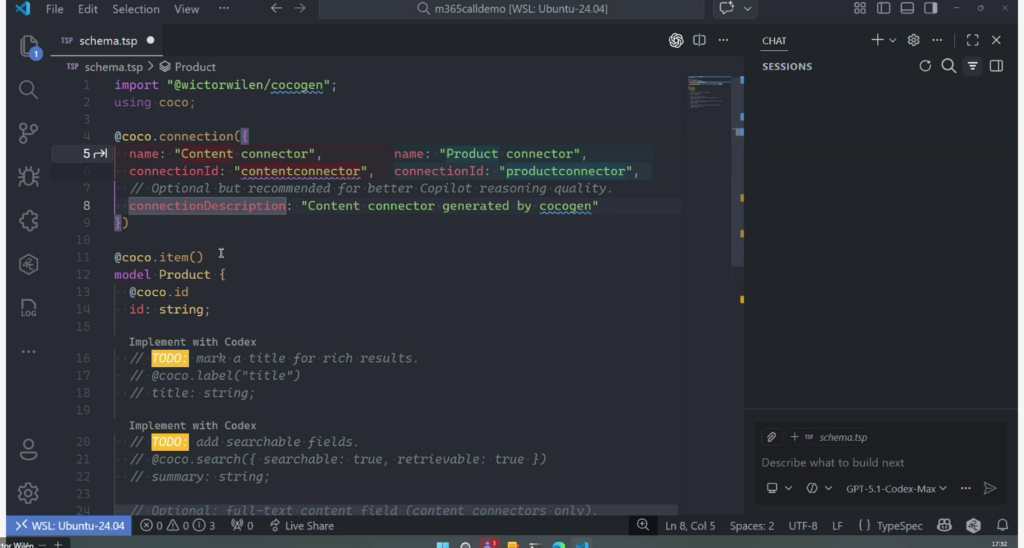This screenshot has width=1024, height=548.
Task: Refresh the chat Sessions list
Action: pos(925,66)
